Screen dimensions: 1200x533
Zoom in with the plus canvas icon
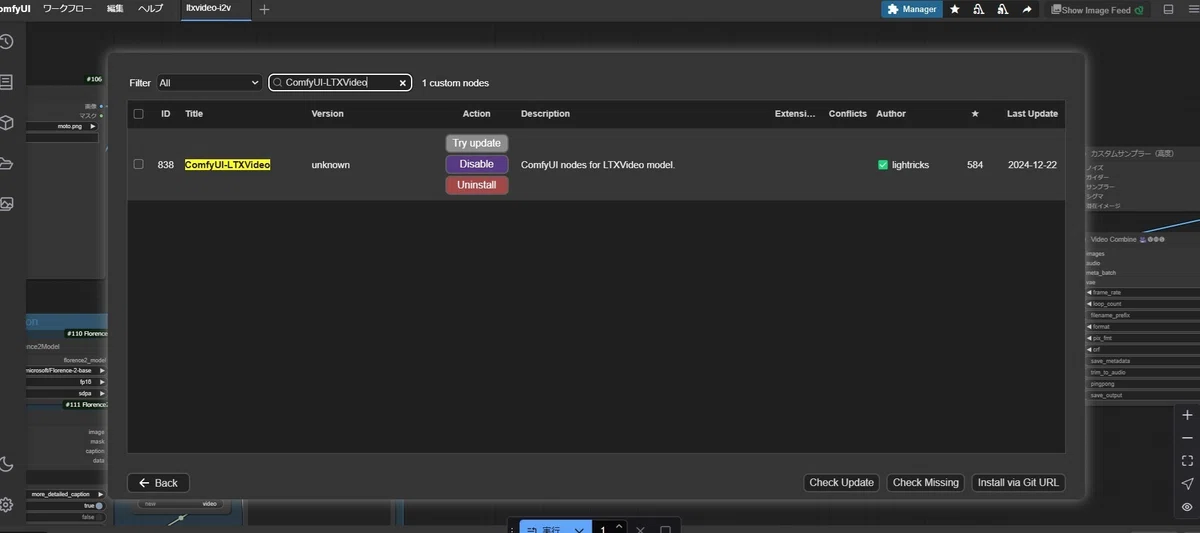coord(1187,415)
